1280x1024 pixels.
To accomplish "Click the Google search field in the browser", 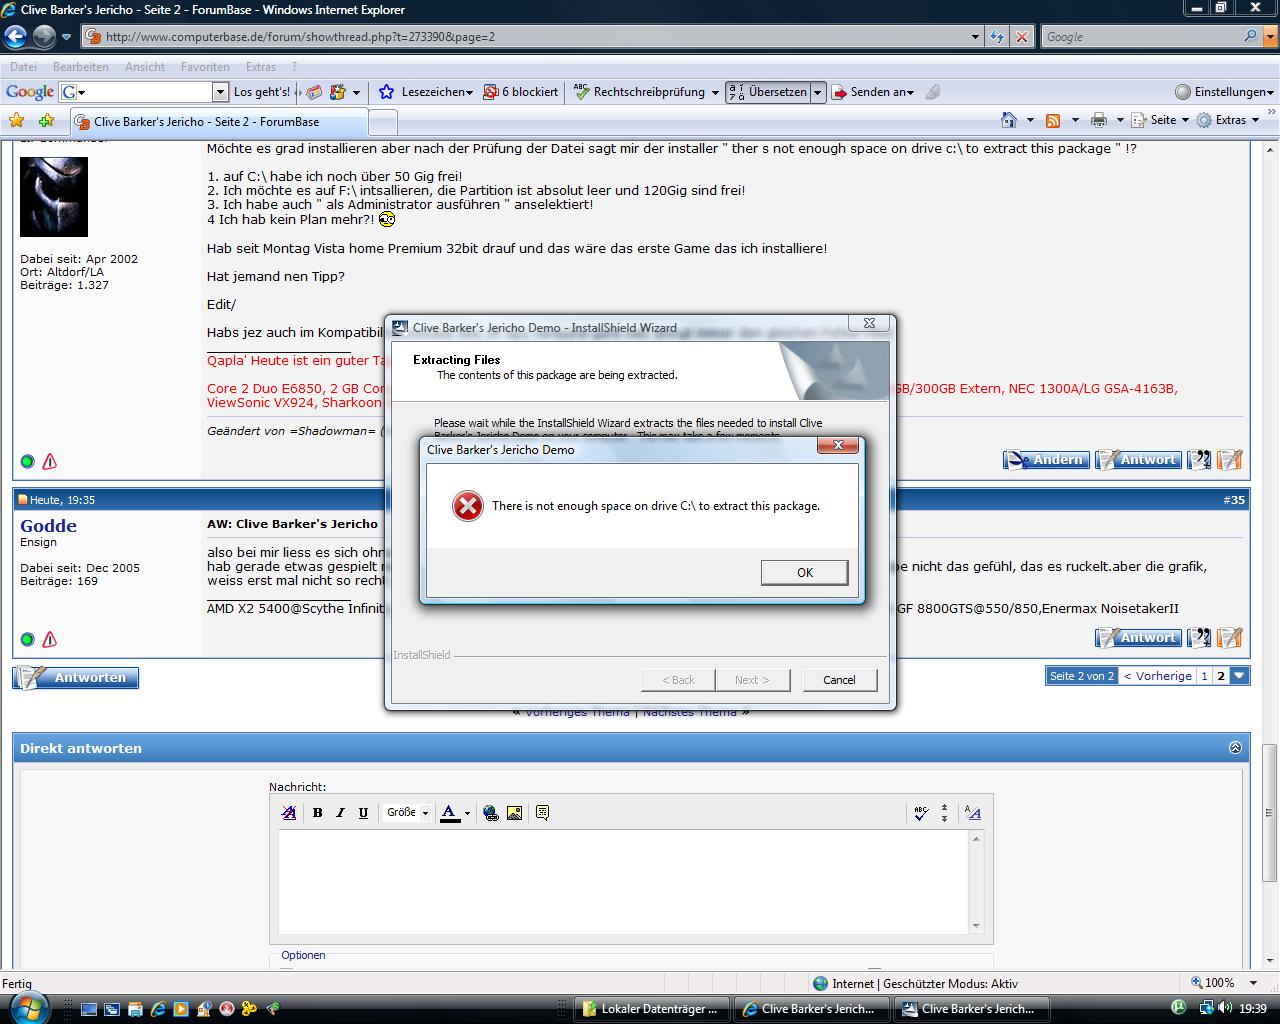I will click(1142, 37).
